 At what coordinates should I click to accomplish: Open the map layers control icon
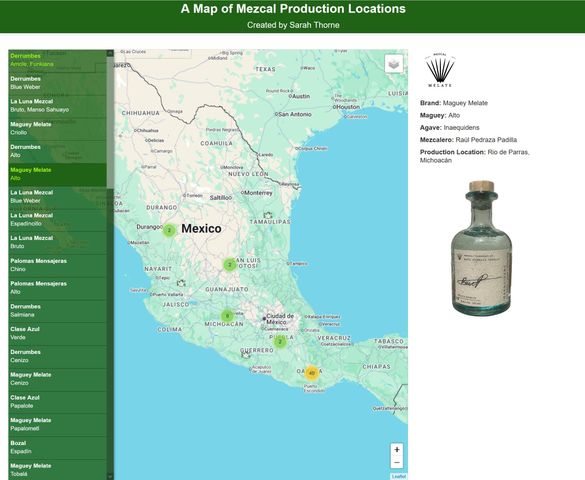tap(394, 64)
